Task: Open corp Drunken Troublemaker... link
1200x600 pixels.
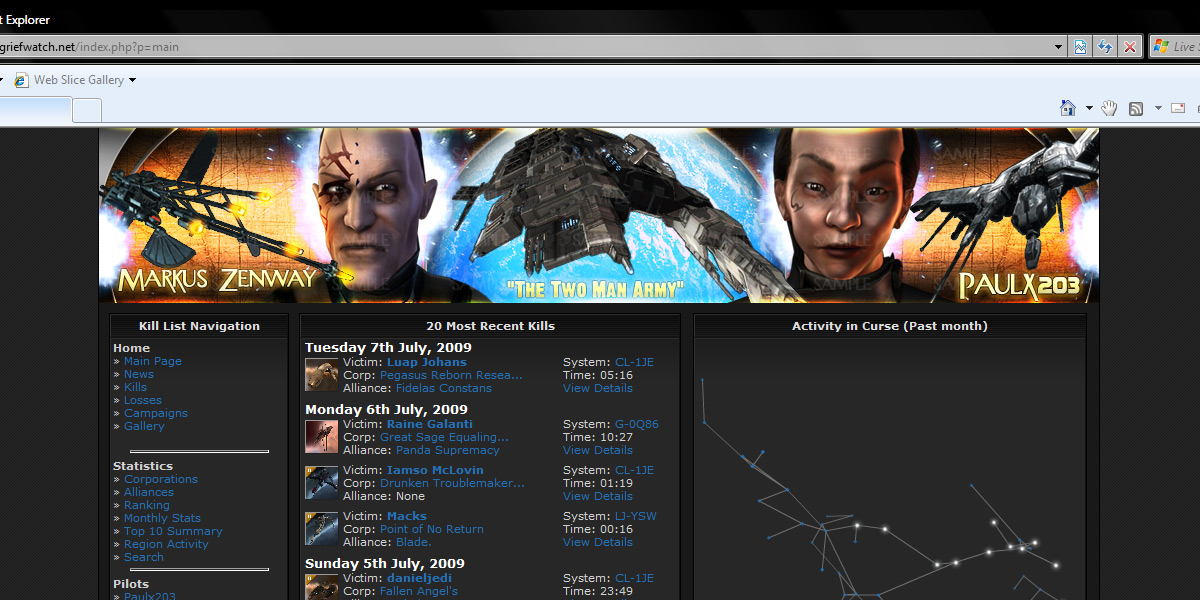Action: coord(452,483)
